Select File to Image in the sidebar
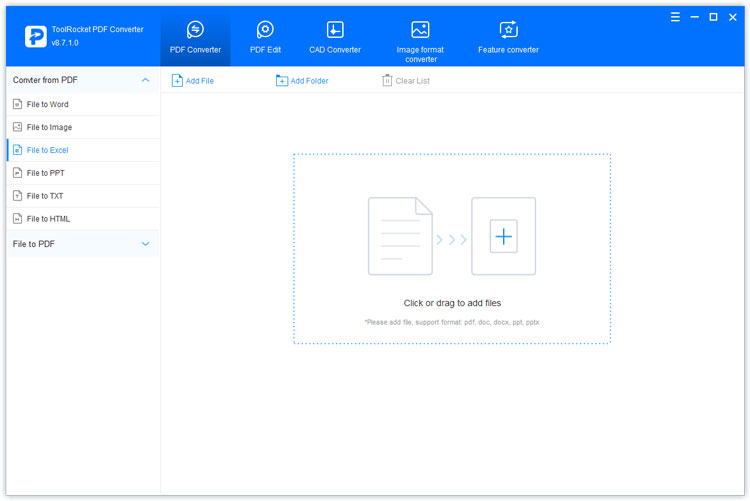Viewport: 750px width, 501px height. tap(84, 127)
